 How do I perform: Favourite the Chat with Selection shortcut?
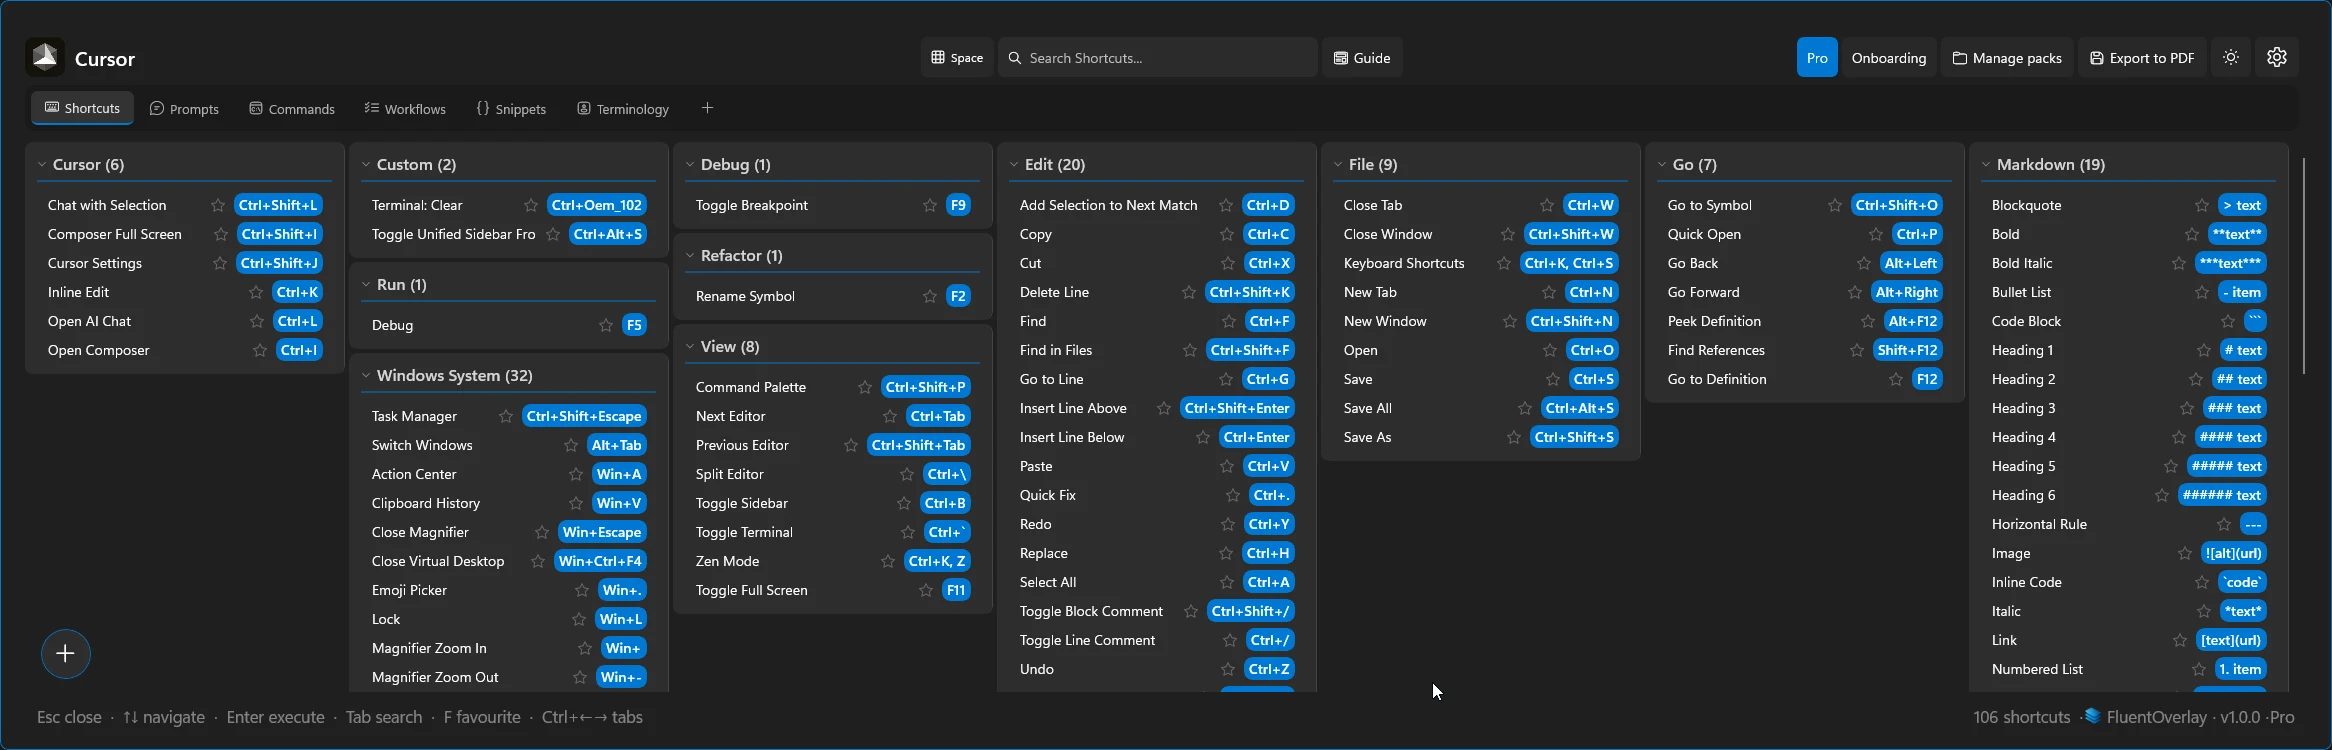(x=218, y=205)
